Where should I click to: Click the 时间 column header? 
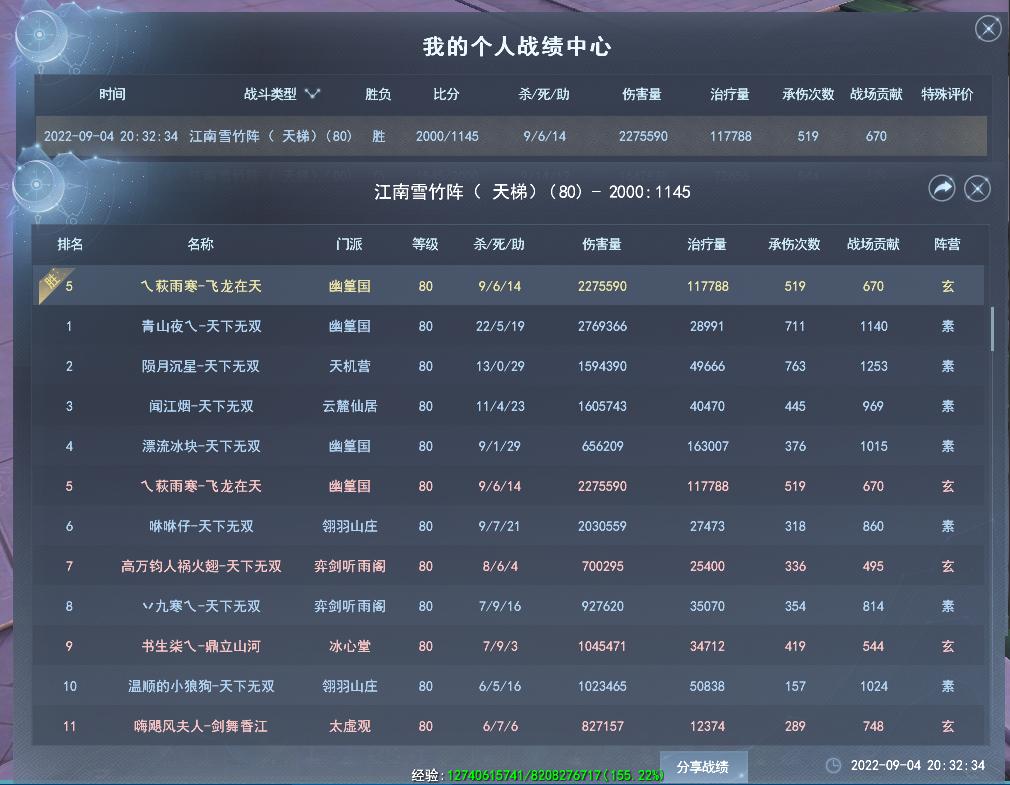point(112,94)
